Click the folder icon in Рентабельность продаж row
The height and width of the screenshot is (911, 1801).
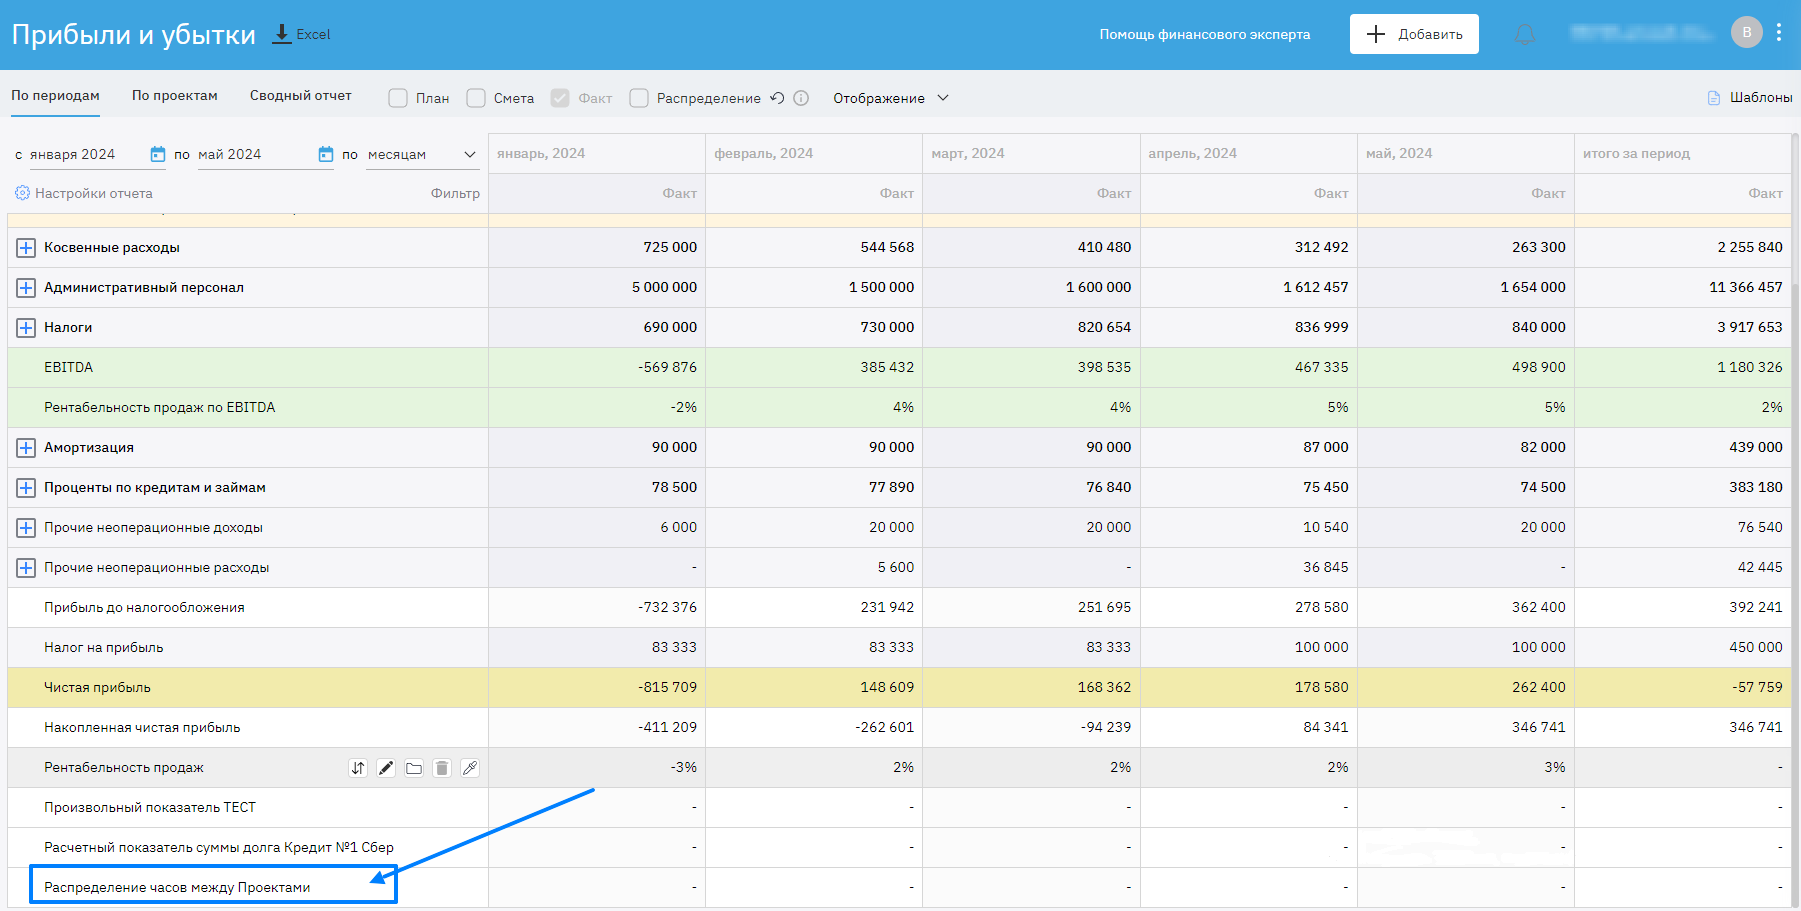pos(414,768)
